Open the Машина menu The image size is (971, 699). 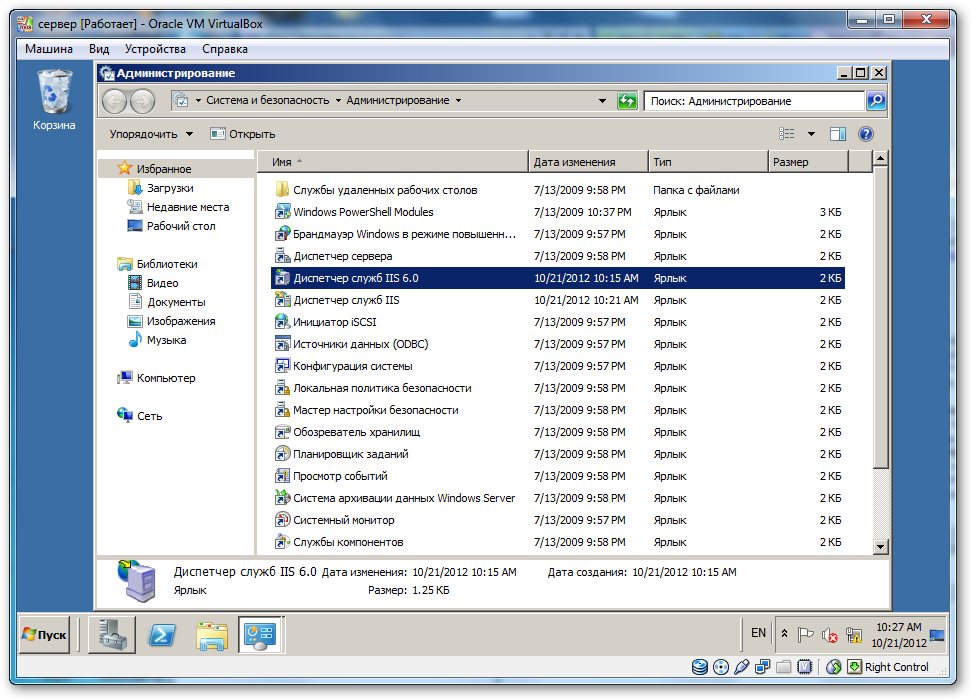coord(49,49)
